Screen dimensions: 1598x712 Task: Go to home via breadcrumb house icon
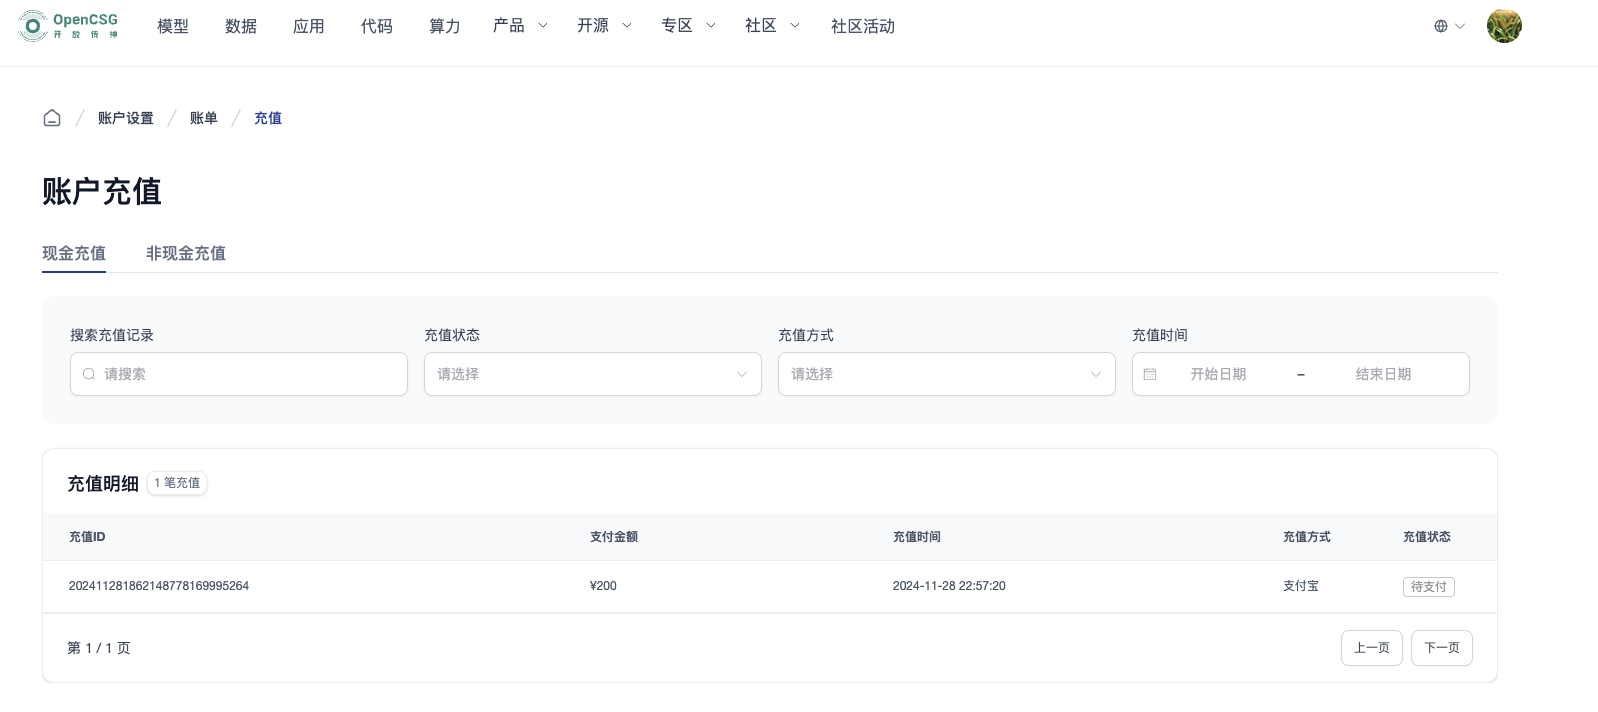point(52,118)
